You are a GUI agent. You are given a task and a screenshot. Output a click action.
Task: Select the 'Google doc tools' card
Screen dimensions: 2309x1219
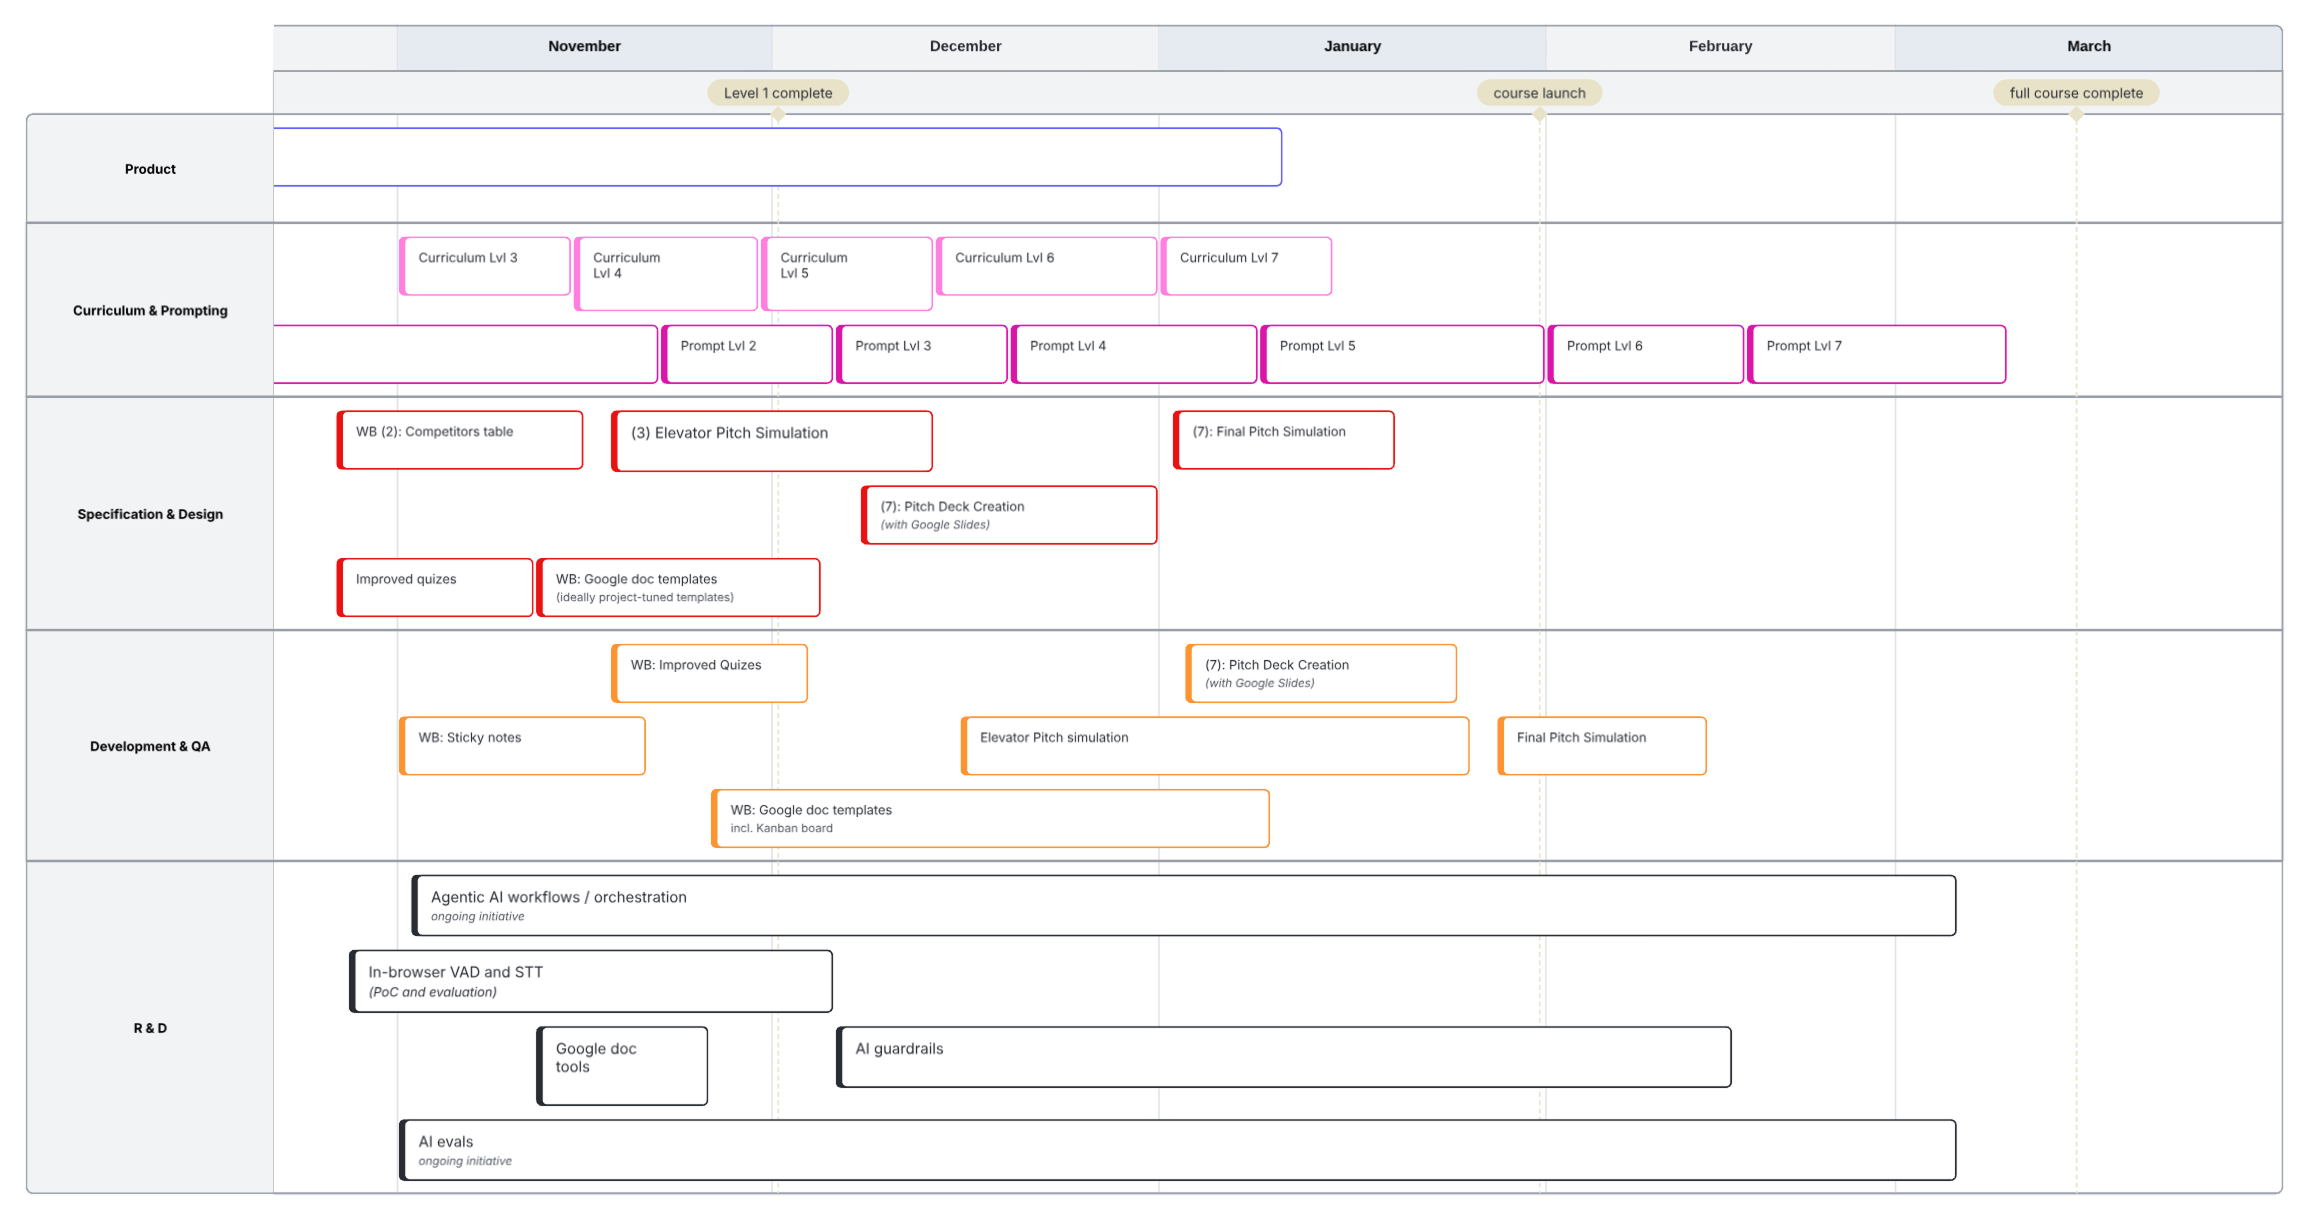622,1066
